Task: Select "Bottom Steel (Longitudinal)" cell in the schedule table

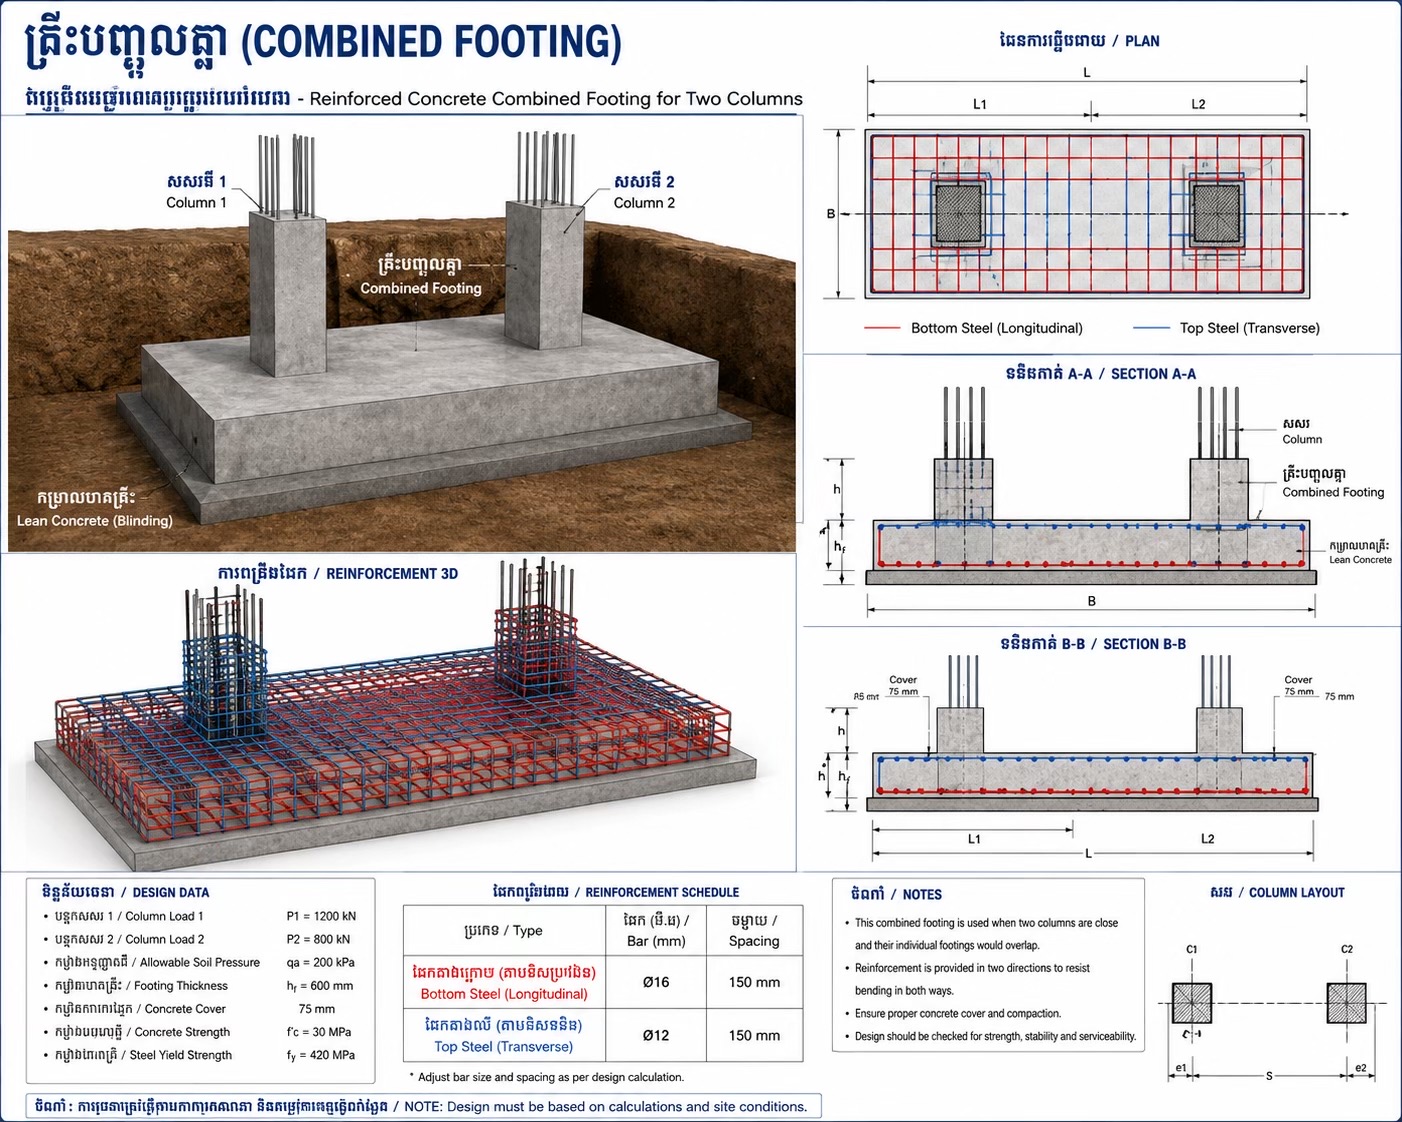Action: pyautogui.click(x=504, y=982)
